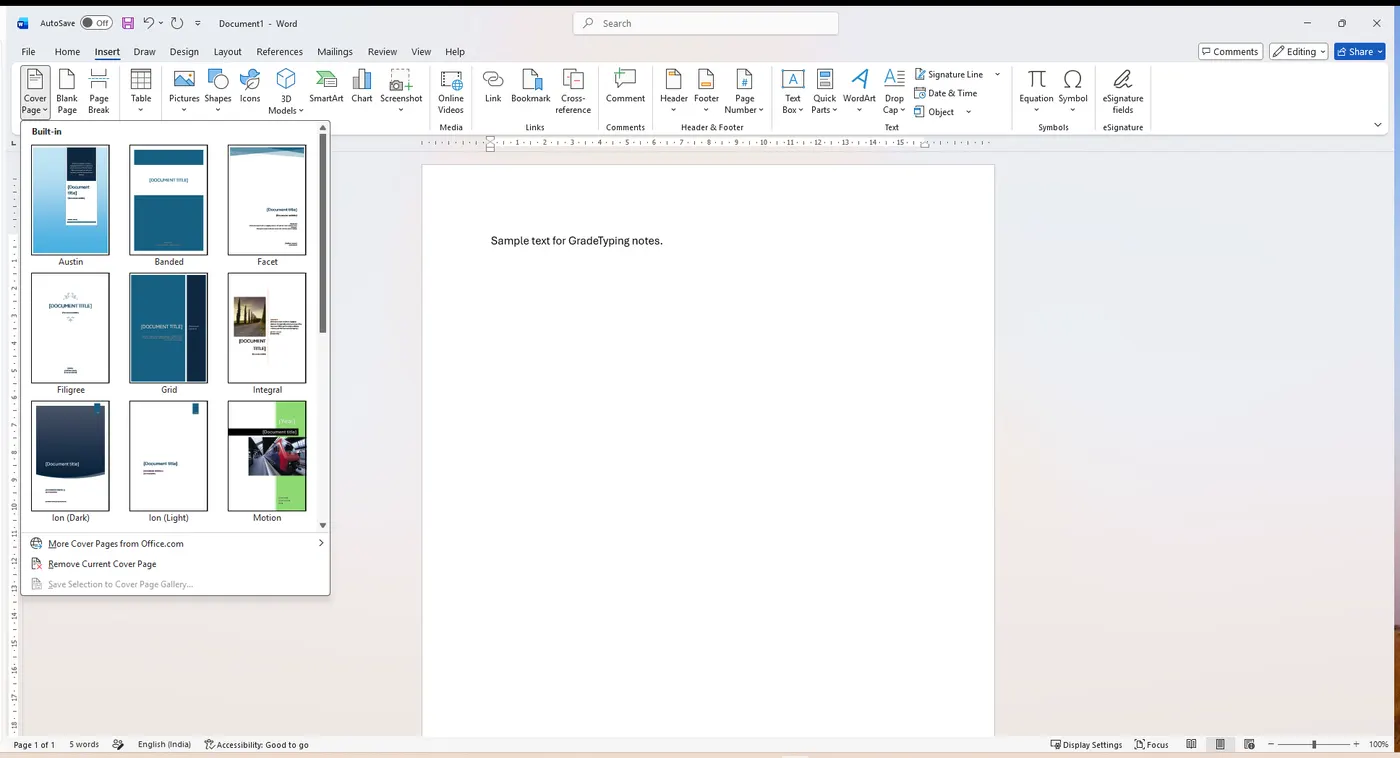Open the Pictures menu
1400x758 pixels.
(184, 92)
